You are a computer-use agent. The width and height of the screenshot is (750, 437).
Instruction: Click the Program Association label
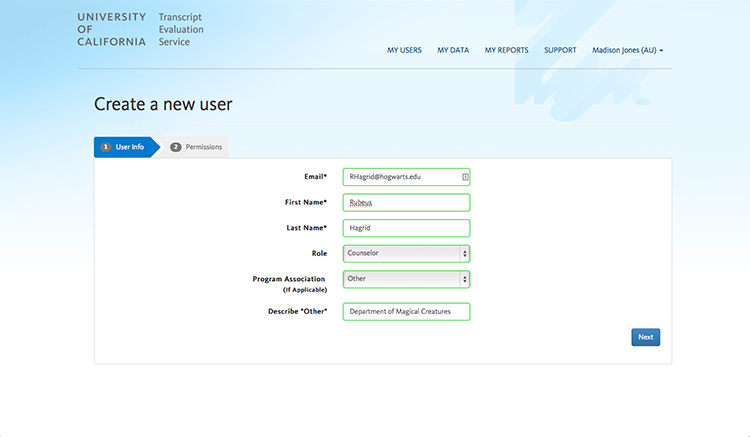click(x=289, y=279)
